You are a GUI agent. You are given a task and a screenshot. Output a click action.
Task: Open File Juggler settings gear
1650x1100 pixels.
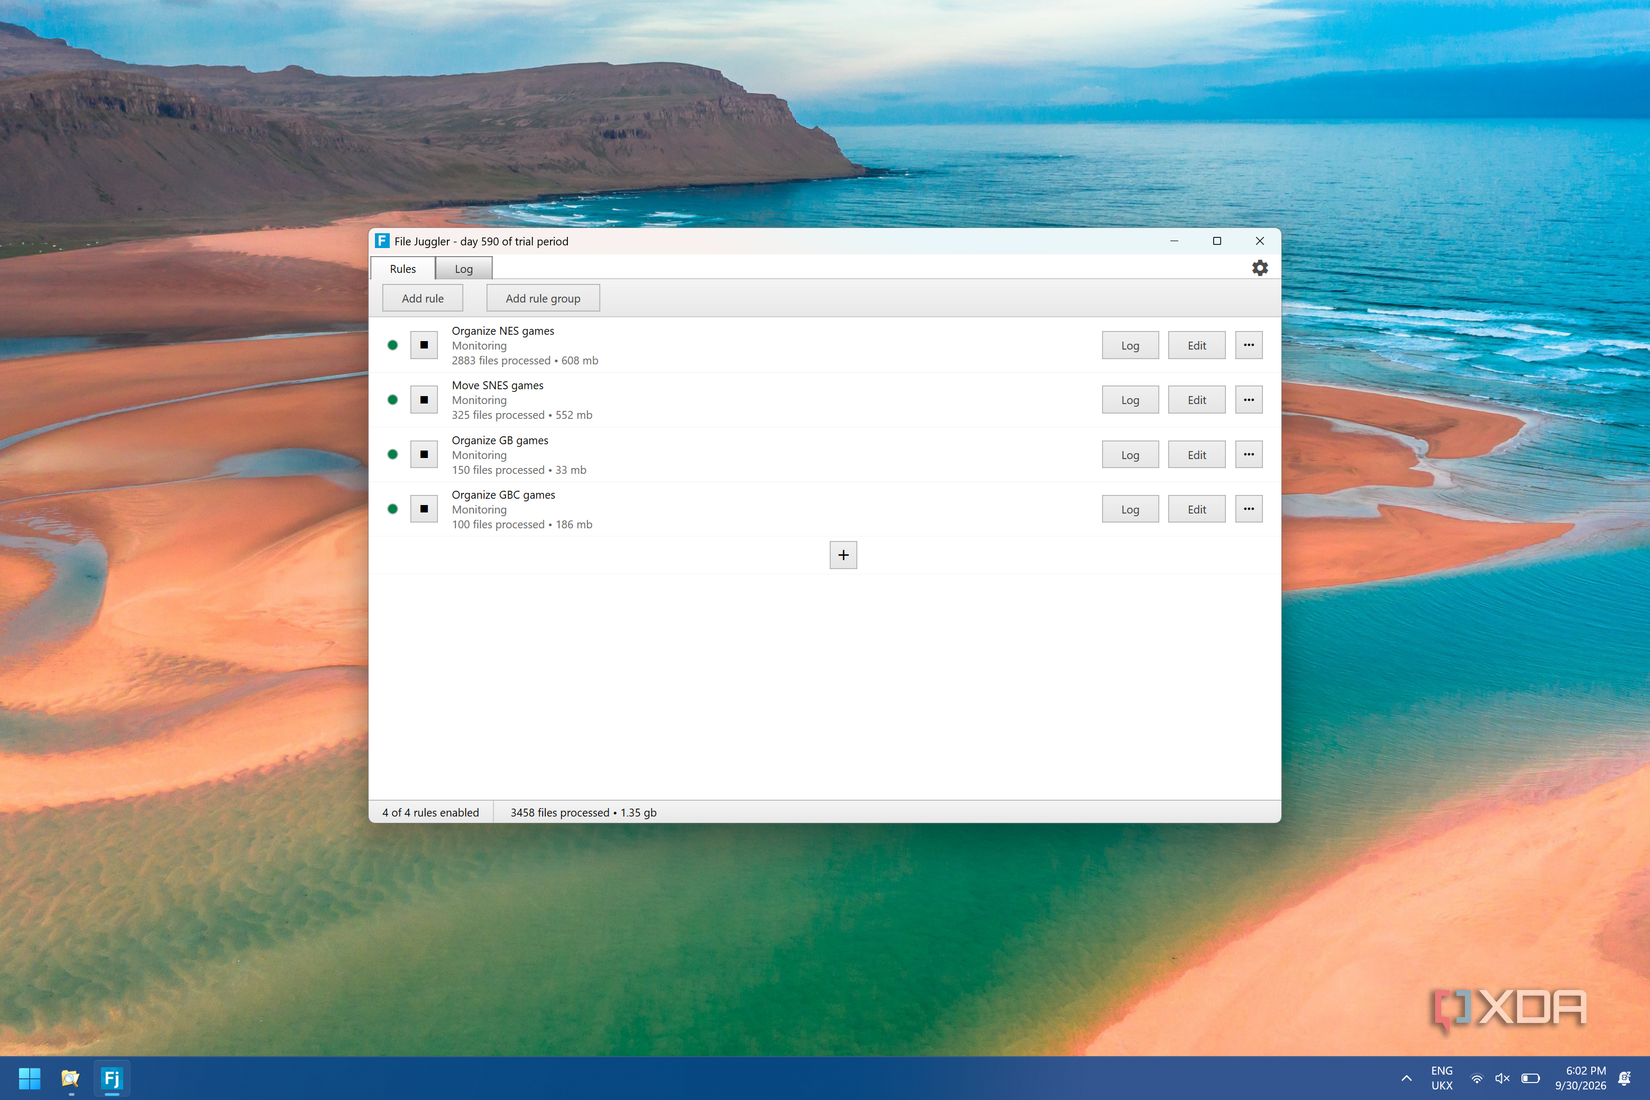coord(1260,268)
